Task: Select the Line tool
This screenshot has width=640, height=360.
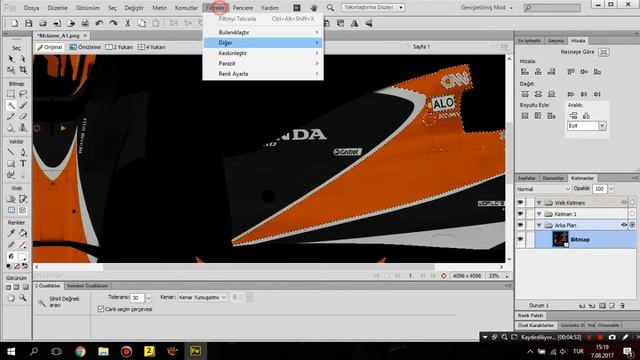Action: (x=11, y=152)
